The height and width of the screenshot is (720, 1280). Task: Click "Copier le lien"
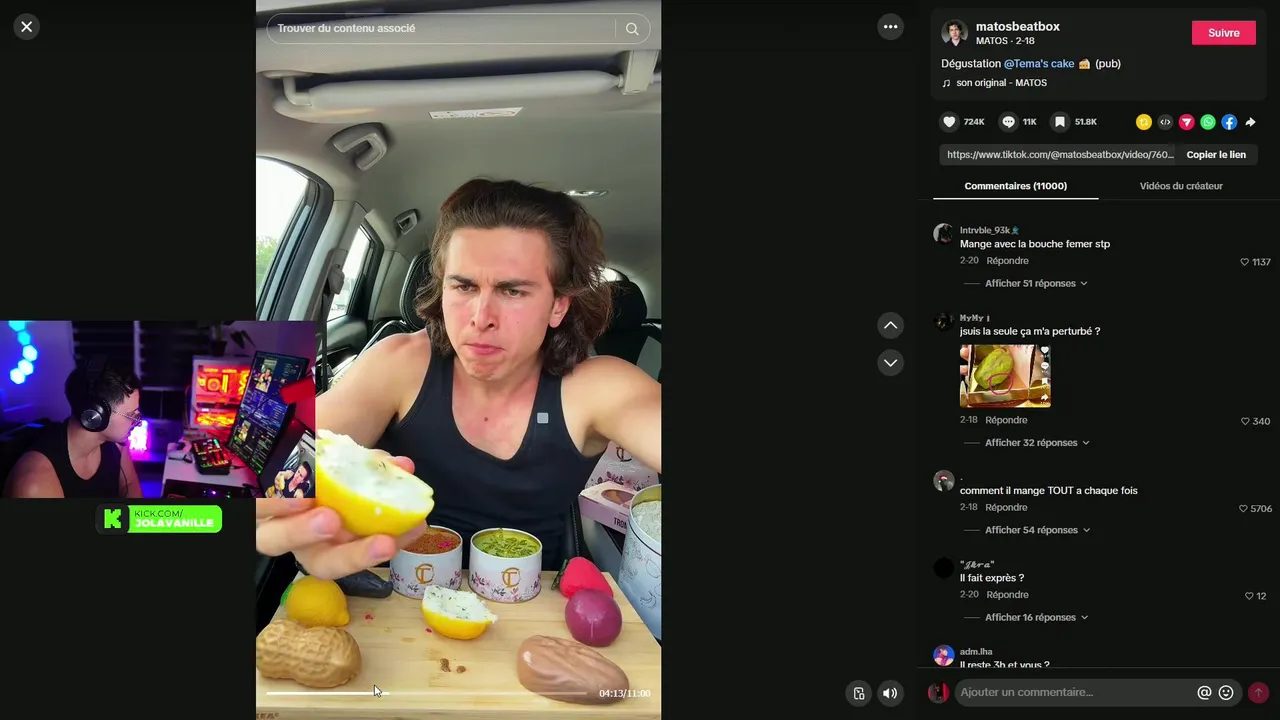pos(1216,155)
